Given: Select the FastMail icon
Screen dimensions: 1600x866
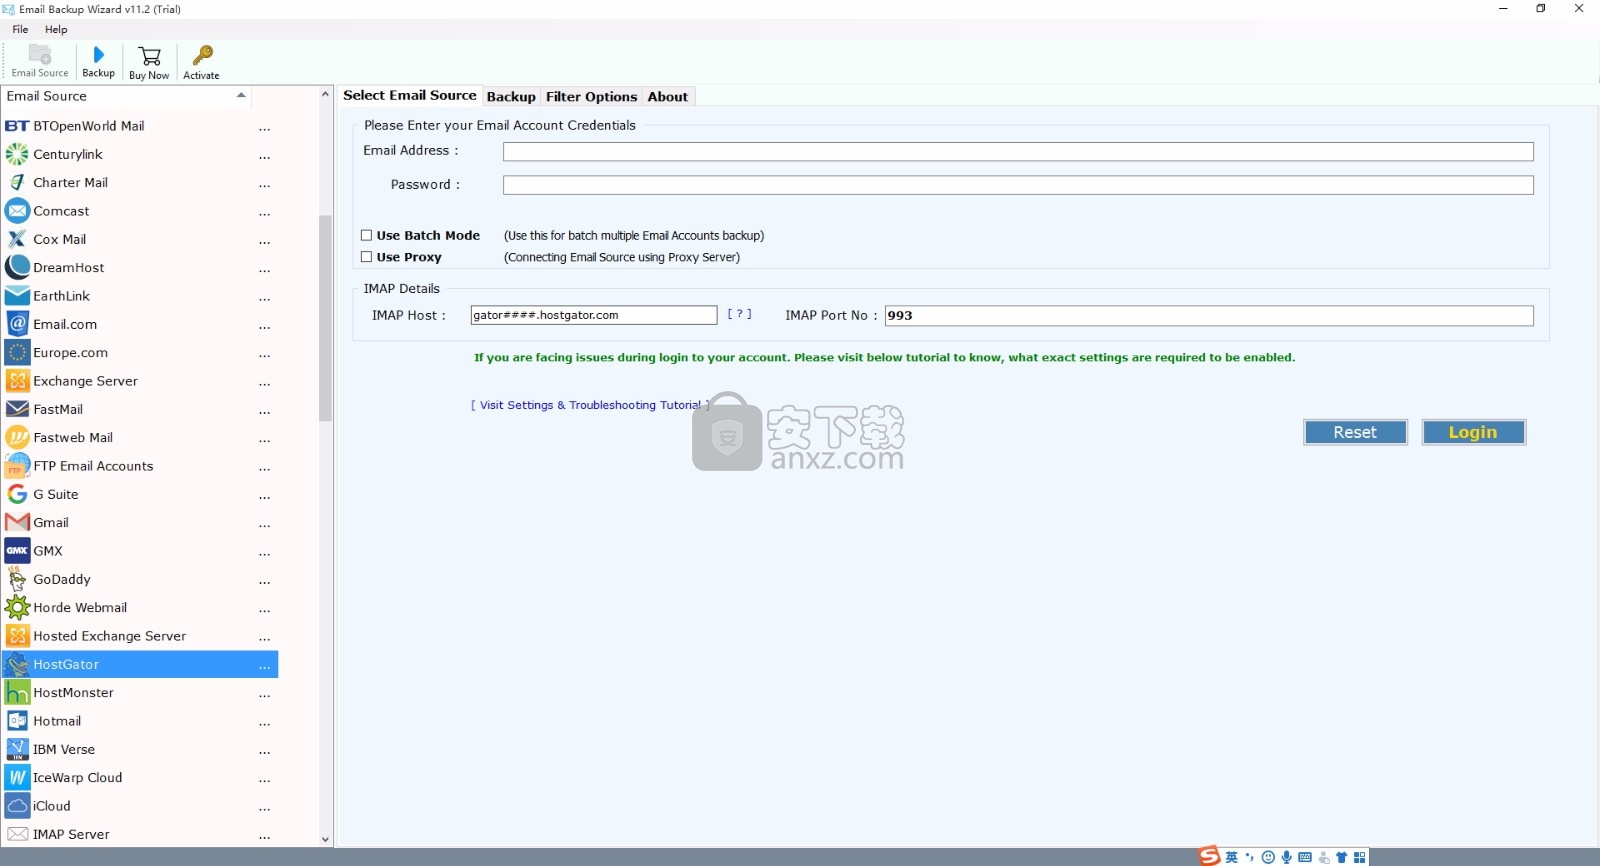Looking at the screenshot, I should (17, 409).
